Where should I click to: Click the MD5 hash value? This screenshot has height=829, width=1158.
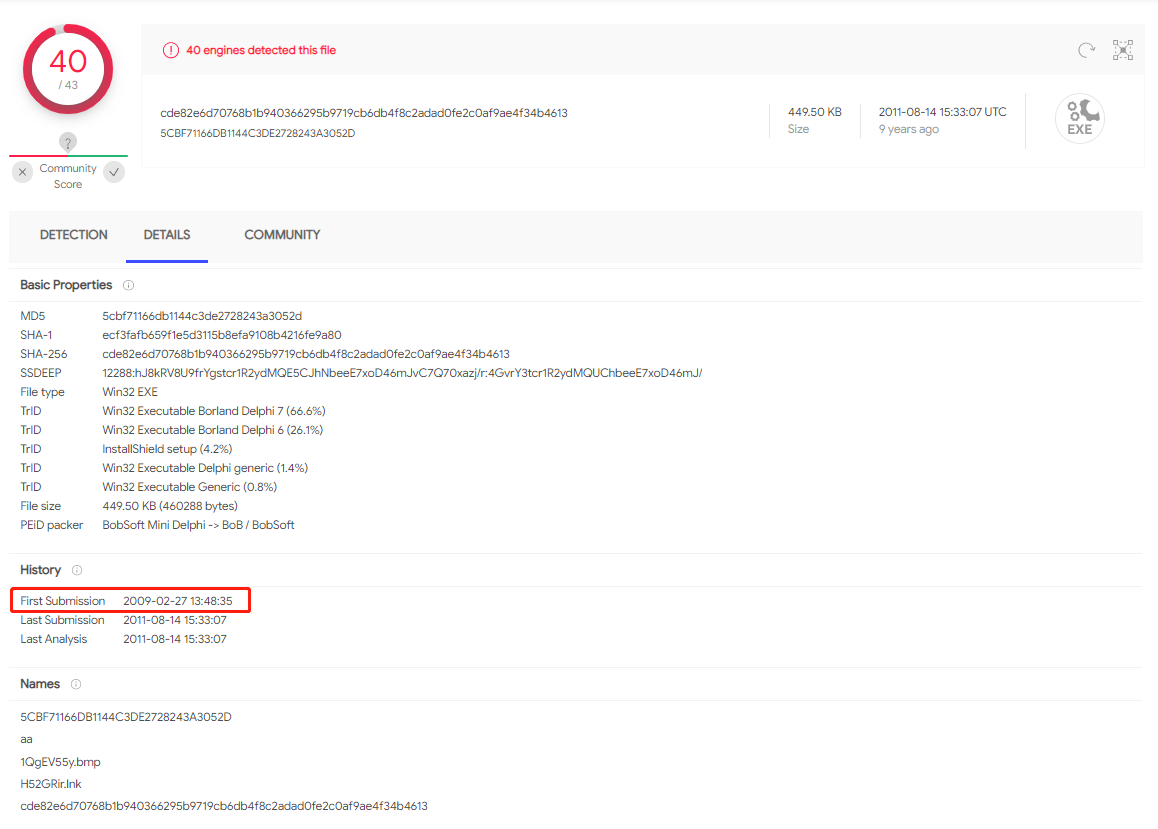coord(202,316)
